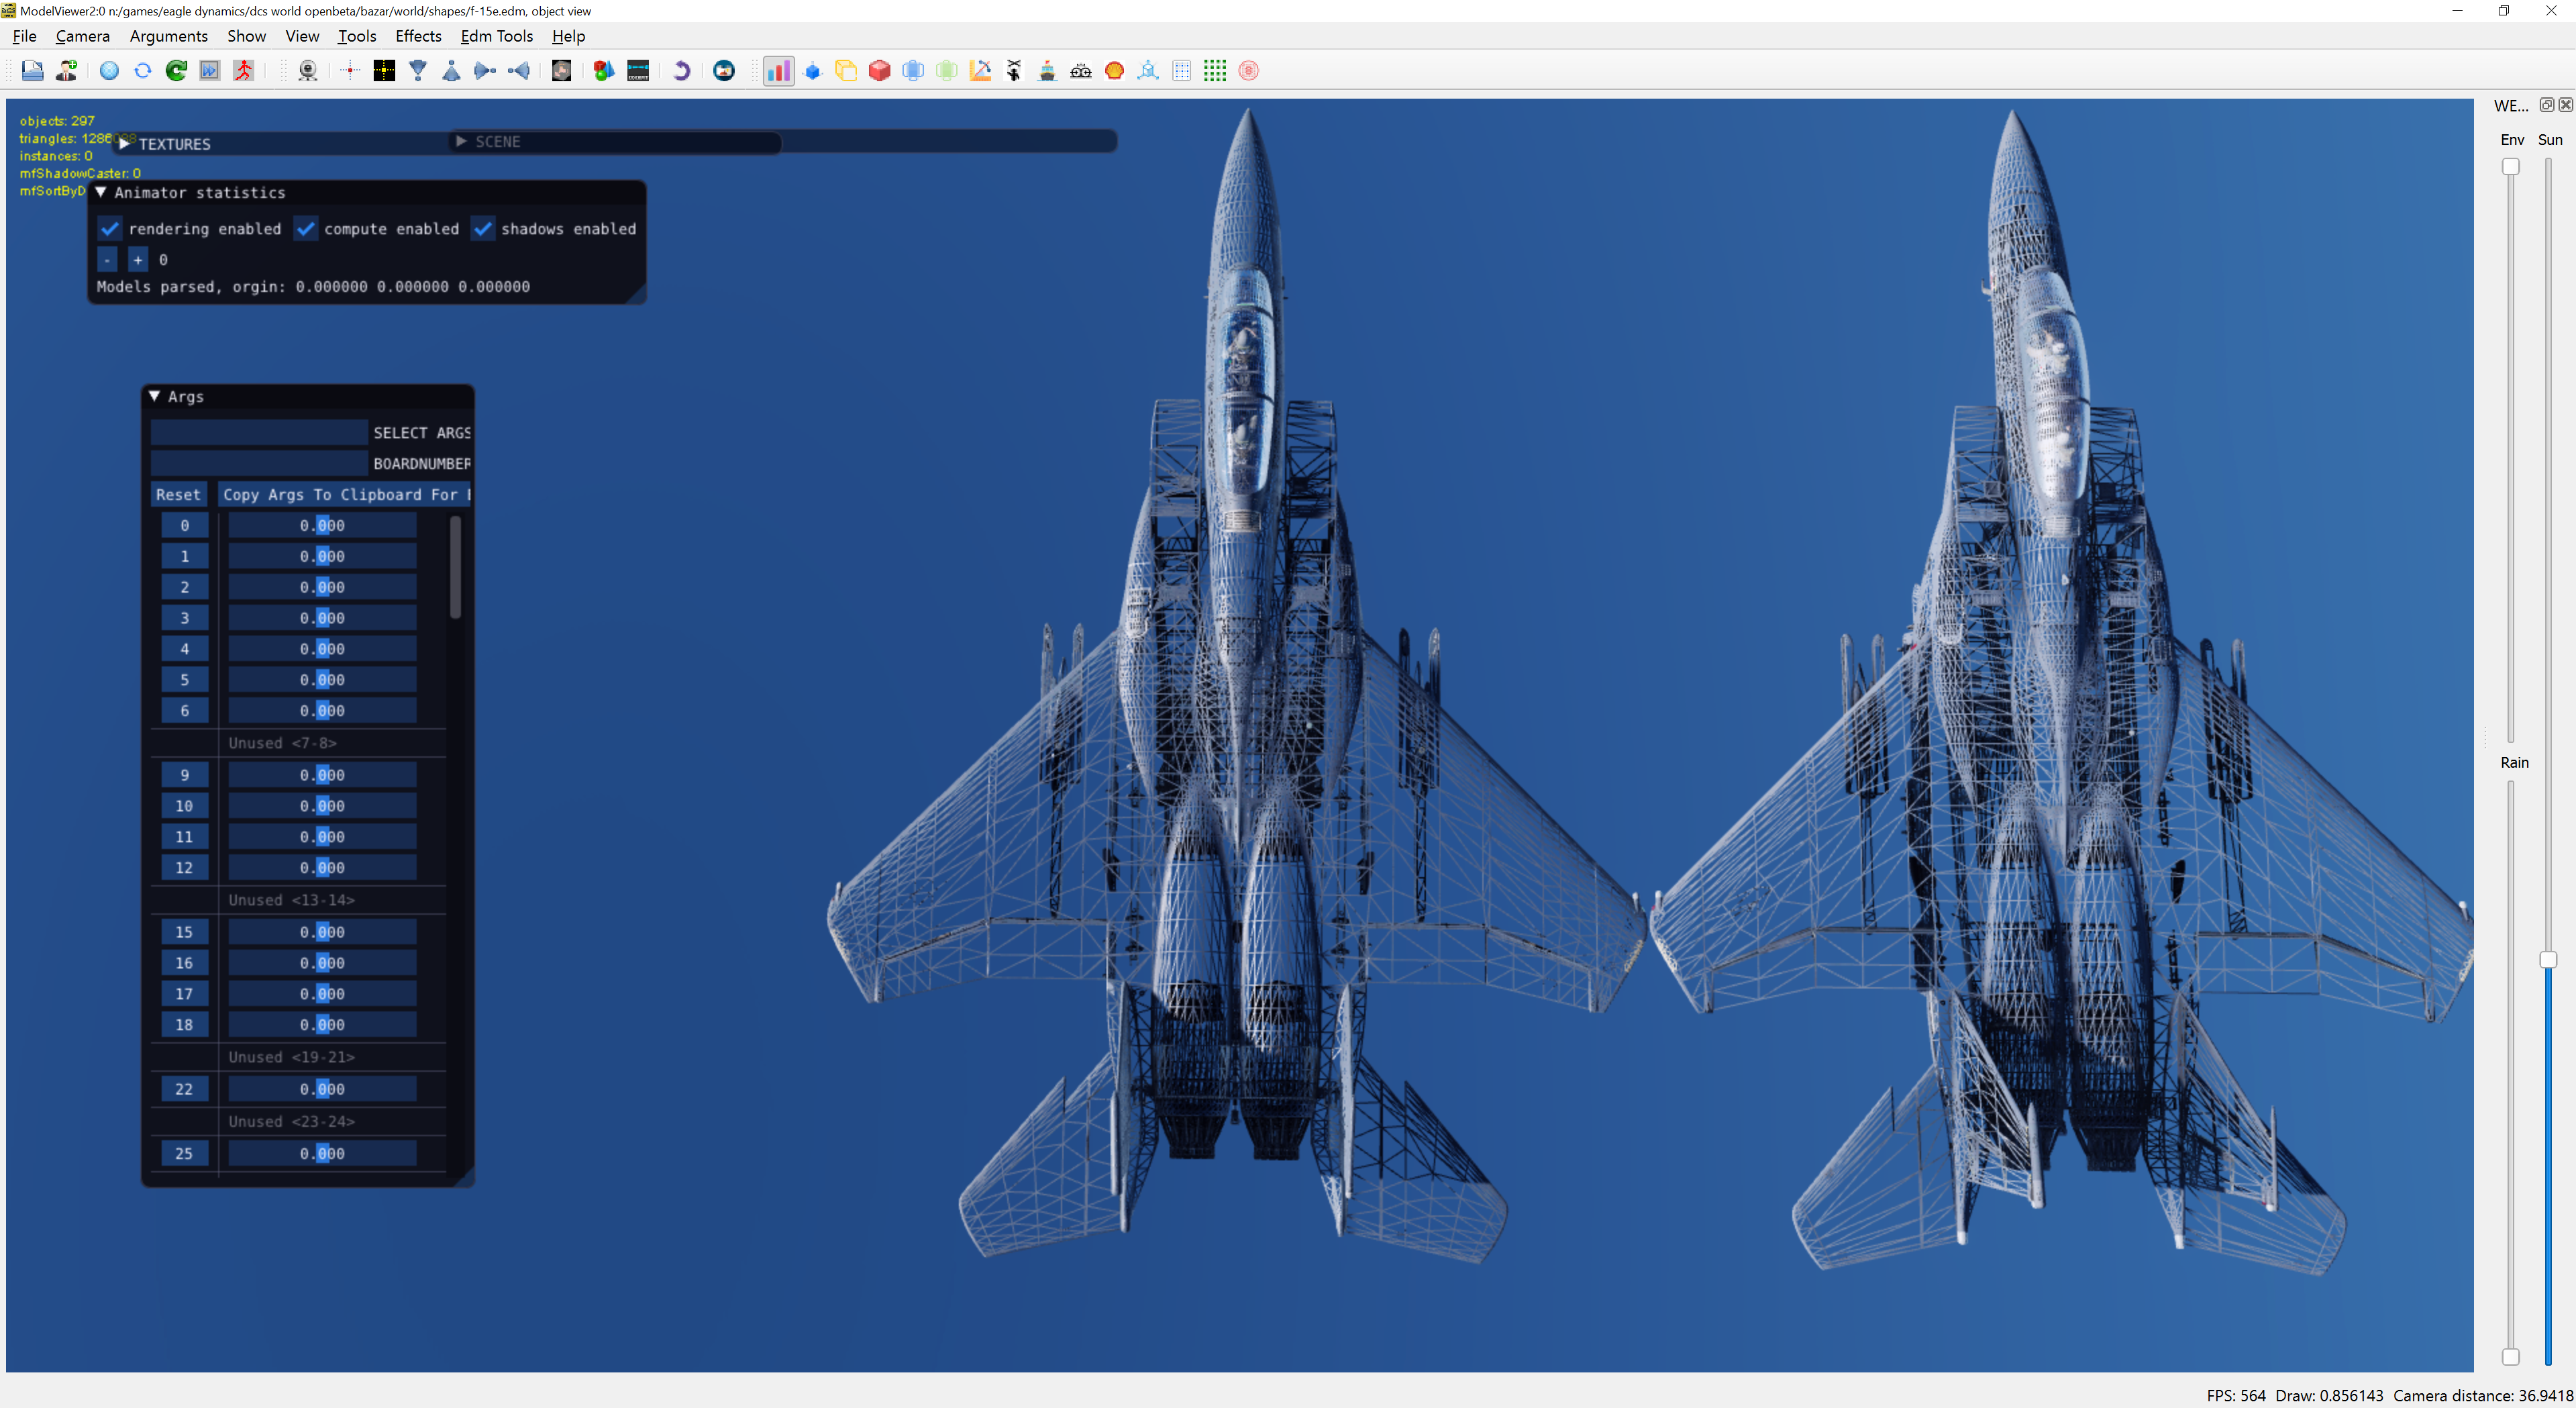Click the add-person livery icon

click(x=67, y=71)
